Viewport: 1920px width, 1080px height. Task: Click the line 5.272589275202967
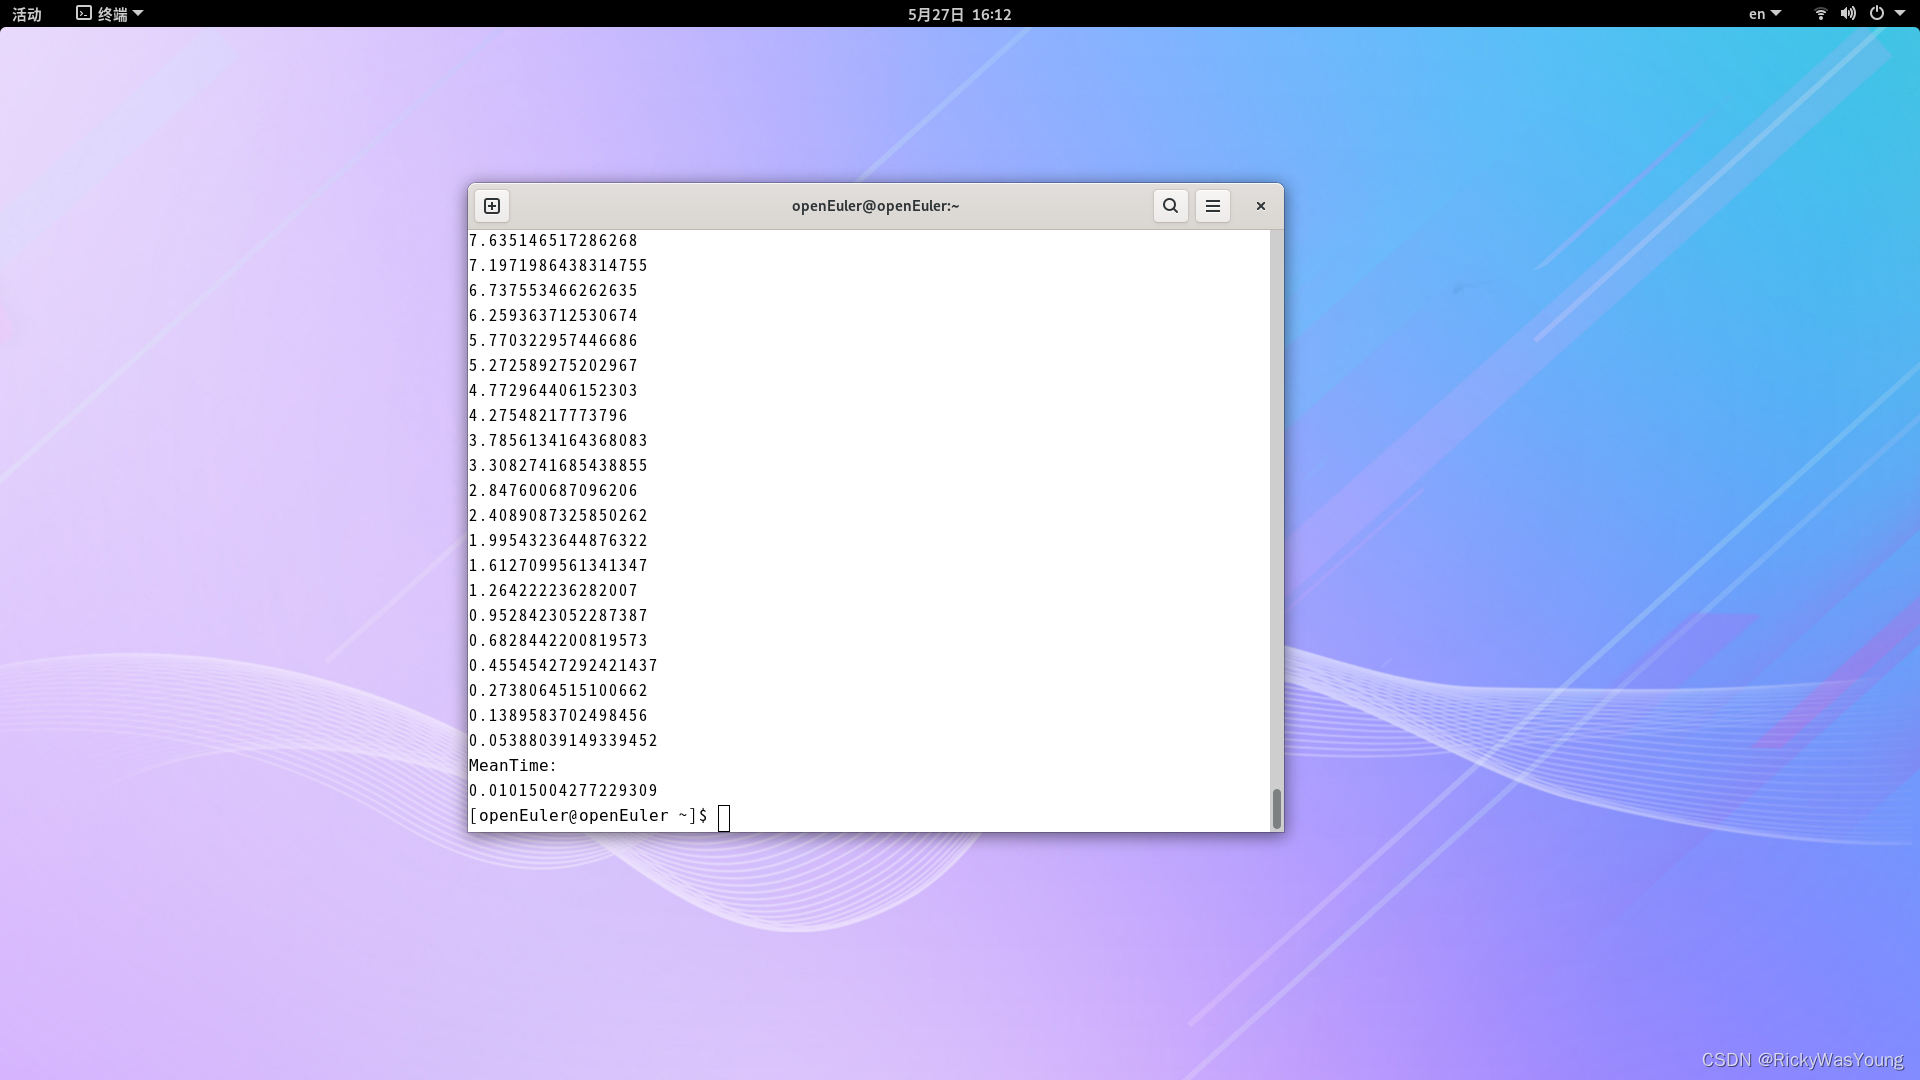click(x=553, y=365)
